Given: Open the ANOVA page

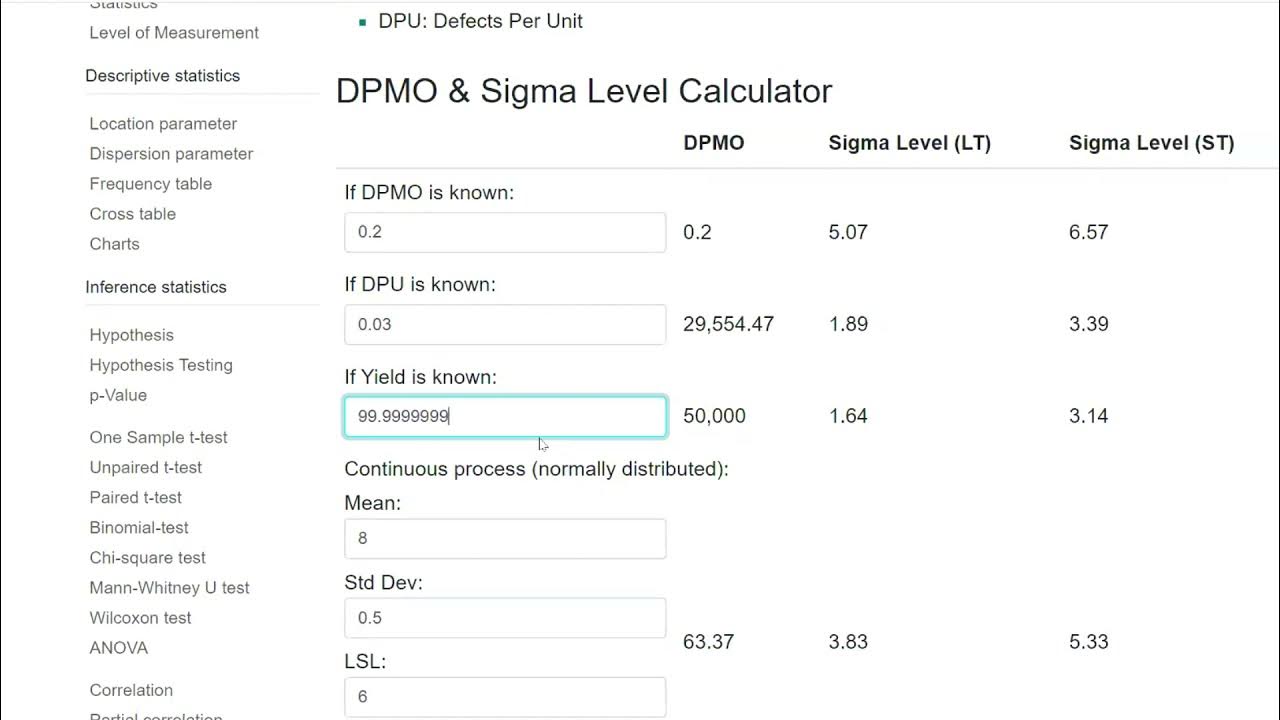Looking at the screenshot, I should [118, 648].
